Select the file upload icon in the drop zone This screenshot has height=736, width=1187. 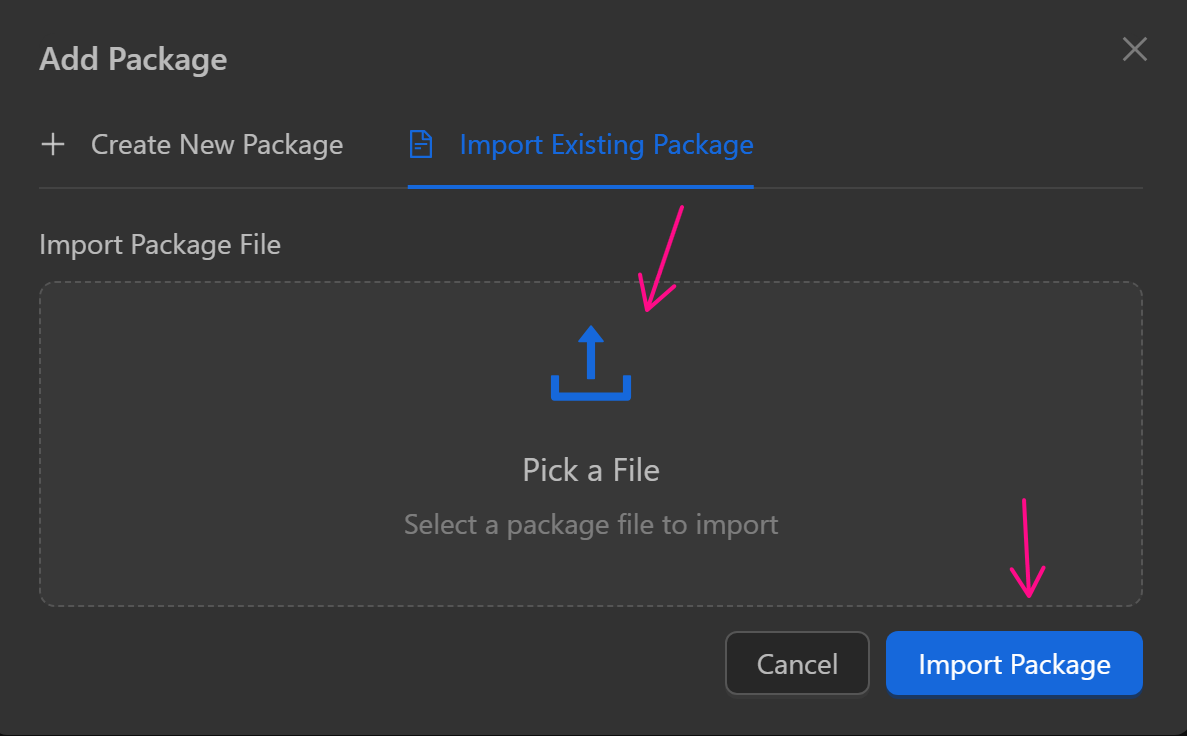(591, 363)
